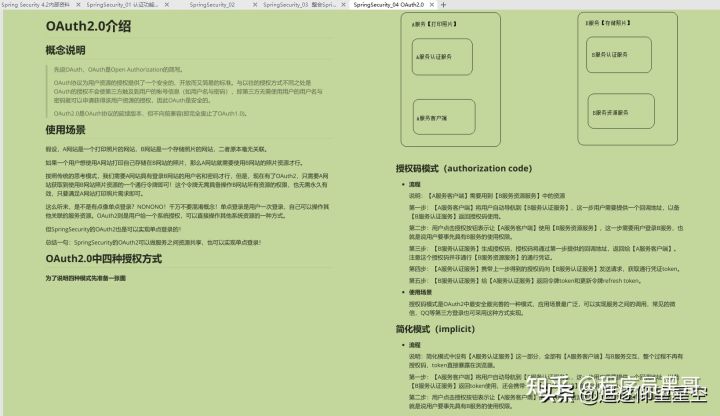Viewport: 720px width, 416px height.
Task: Click the 概念说明 heading
Action: [x=65, y=50]
